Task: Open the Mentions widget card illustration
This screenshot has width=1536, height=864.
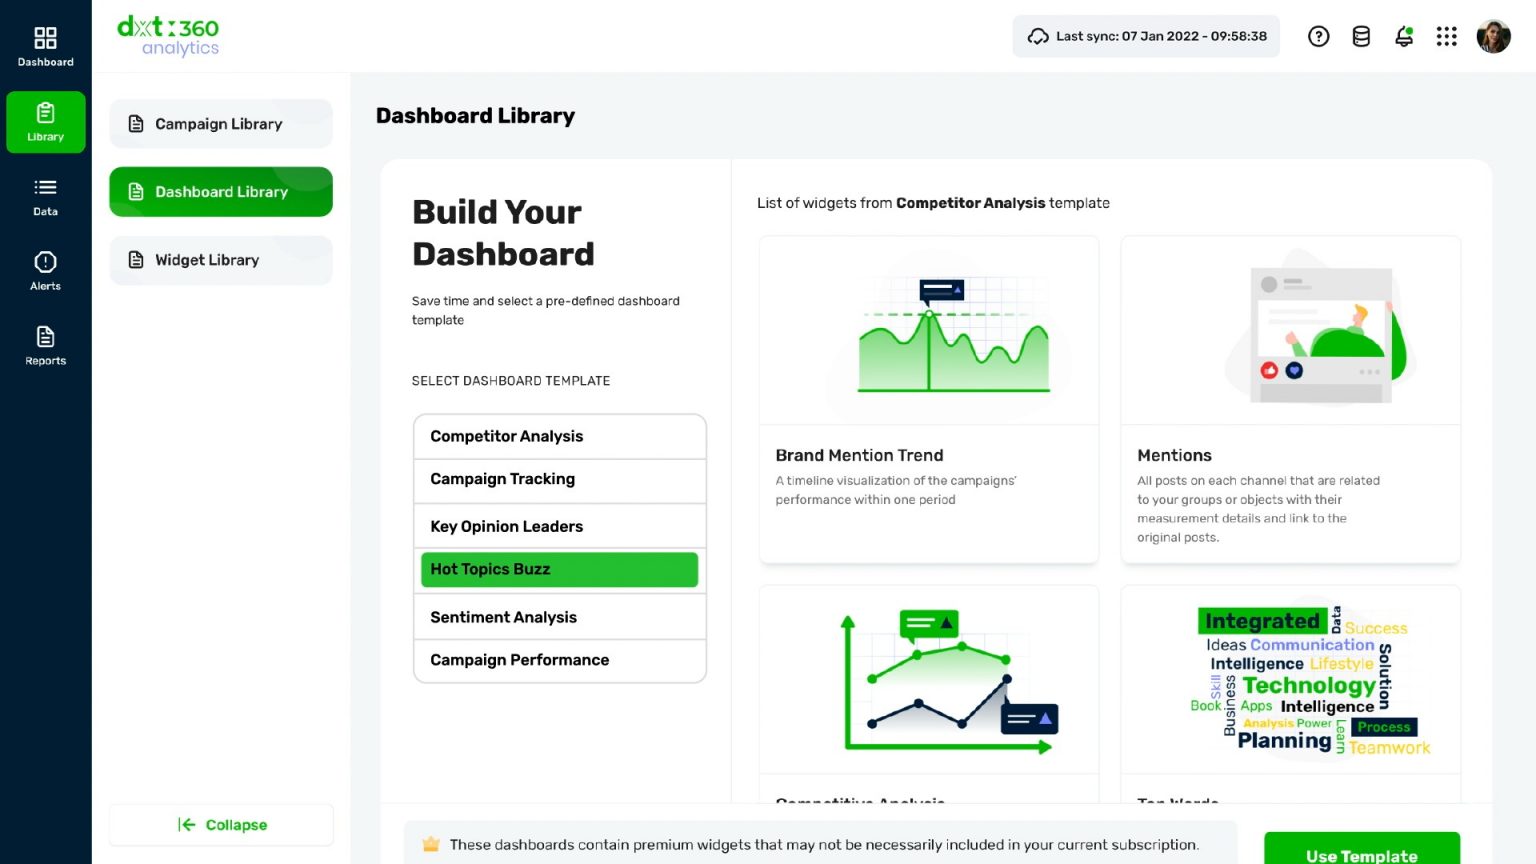Action: (x=1290, y=332)
